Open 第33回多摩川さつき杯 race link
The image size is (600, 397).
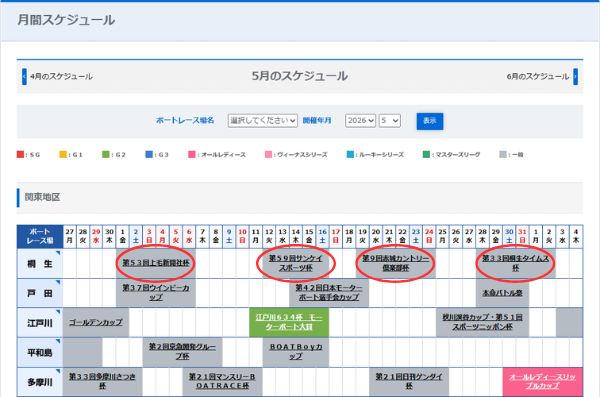point(102,381)
